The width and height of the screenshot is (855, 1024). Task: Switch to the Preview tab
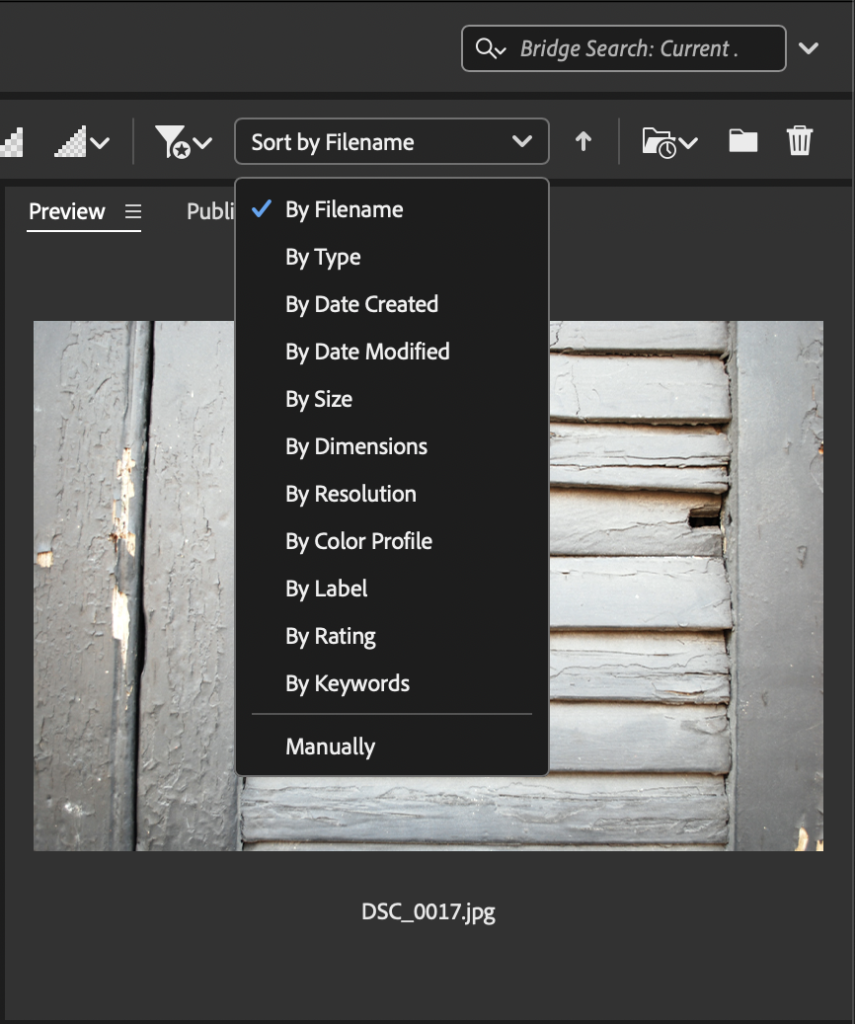click(x=66, y=212)
